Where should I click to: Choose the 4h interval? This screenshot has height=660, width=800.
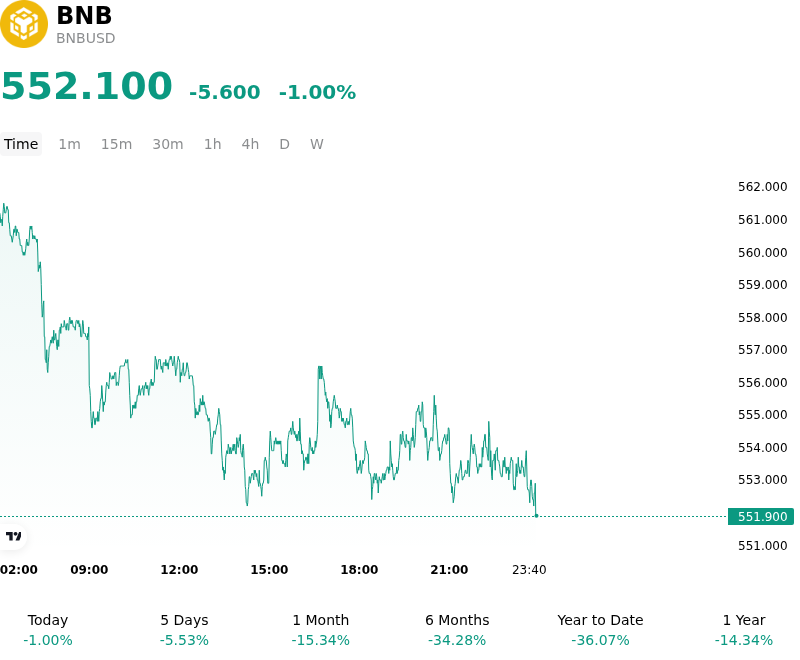(251, 144)
